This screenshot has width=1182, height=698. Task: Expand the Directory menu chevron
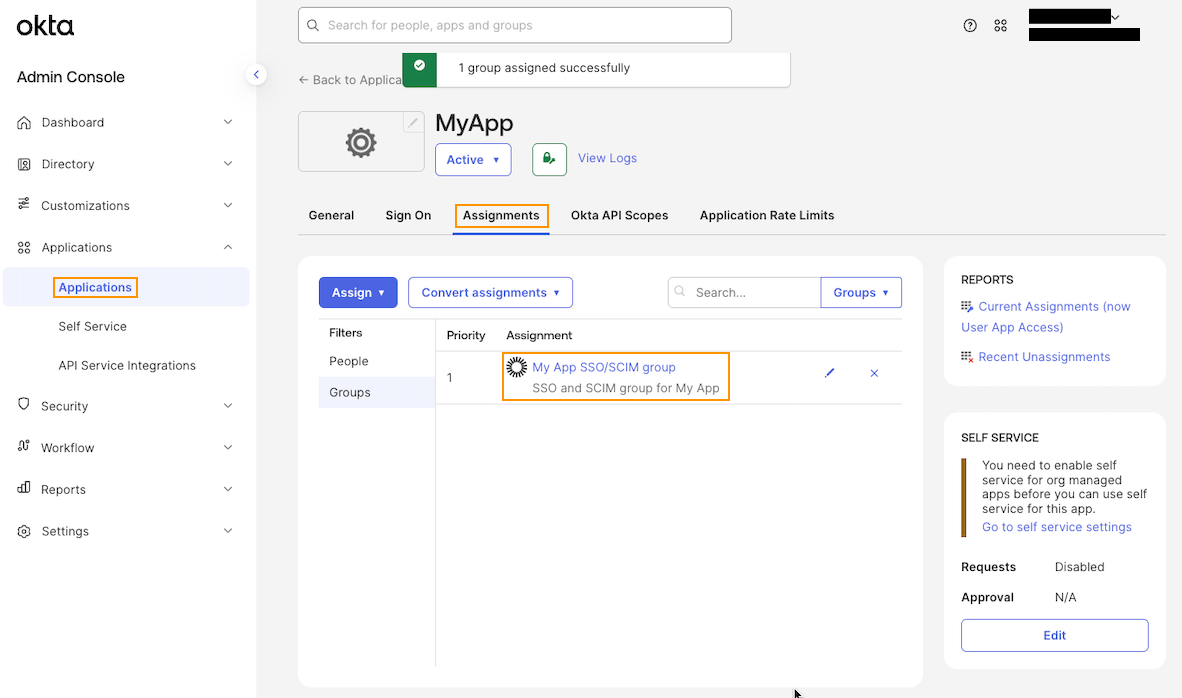228,164
